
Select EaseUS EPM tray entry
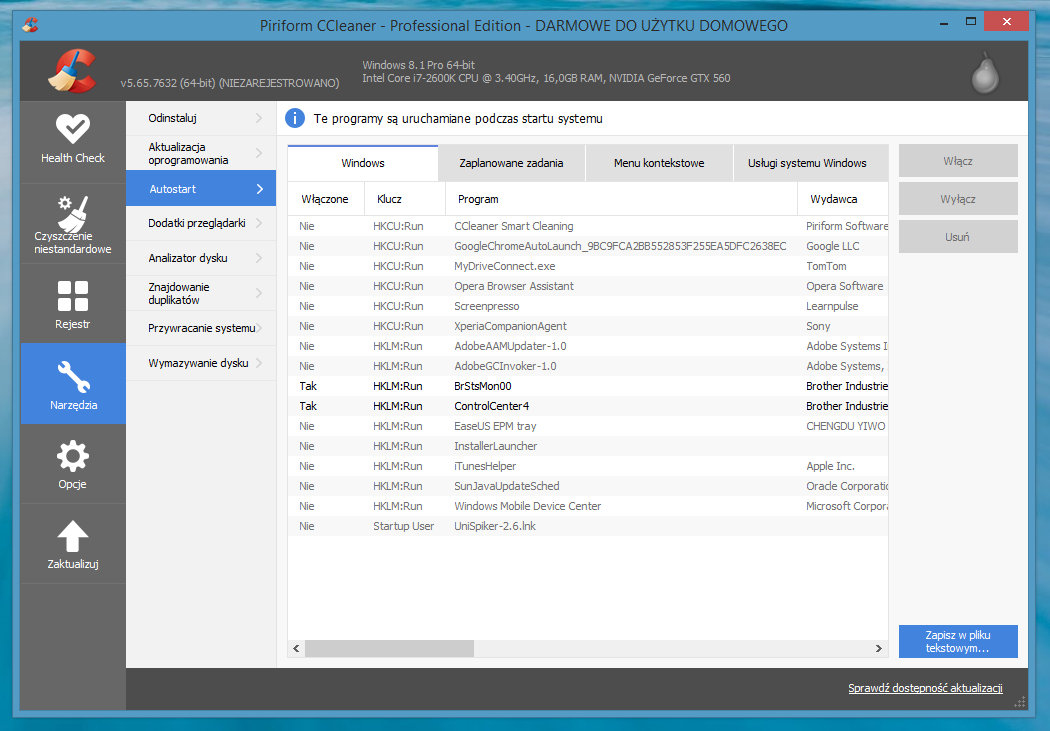[588, 426]
